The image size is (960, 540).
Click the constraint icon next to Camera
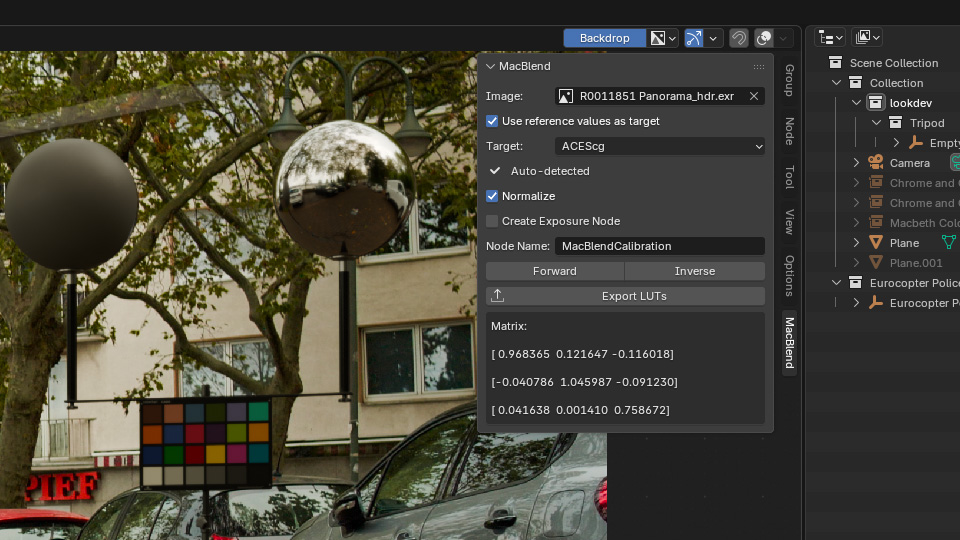954,163
